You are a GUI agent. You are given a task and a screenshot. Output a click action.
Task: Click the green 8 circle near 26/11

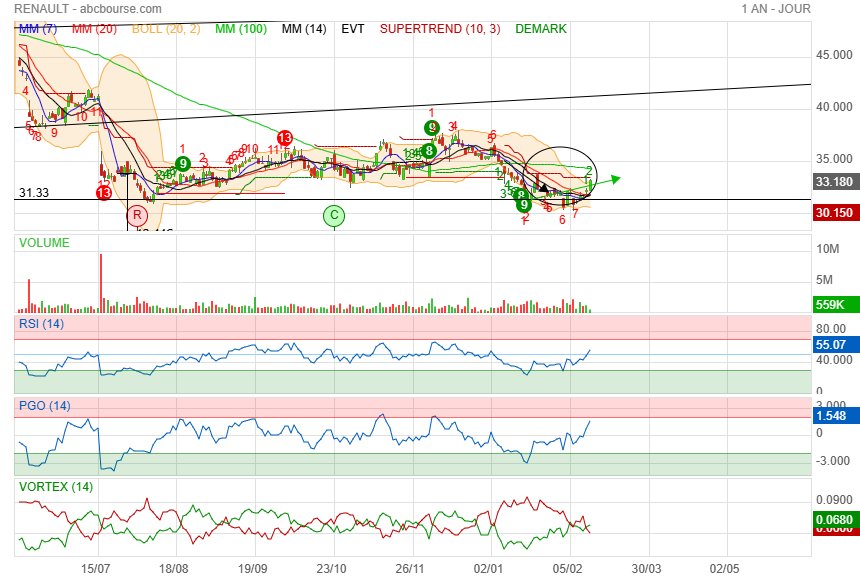(x=428, y=151)
